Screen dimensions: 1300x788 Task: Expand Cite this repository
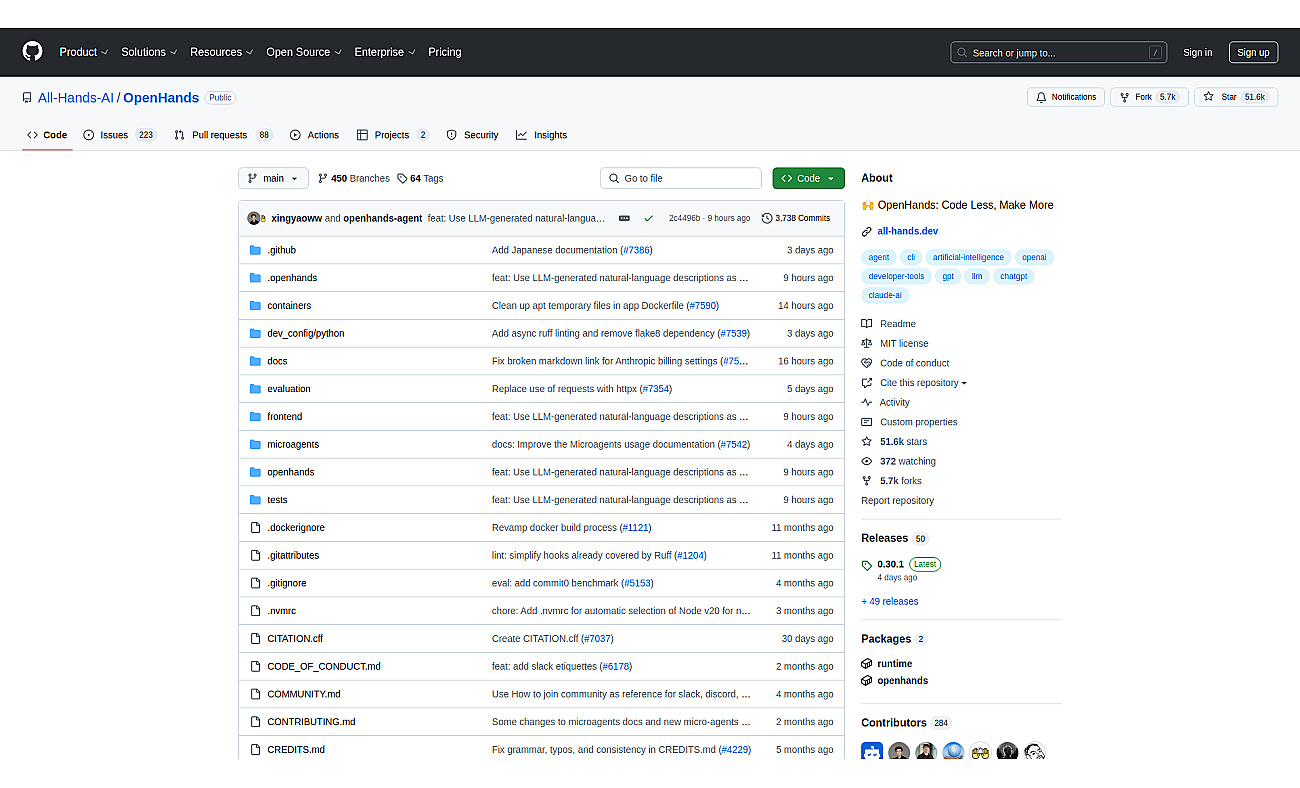pyautogui.click(x=923, y=383)
